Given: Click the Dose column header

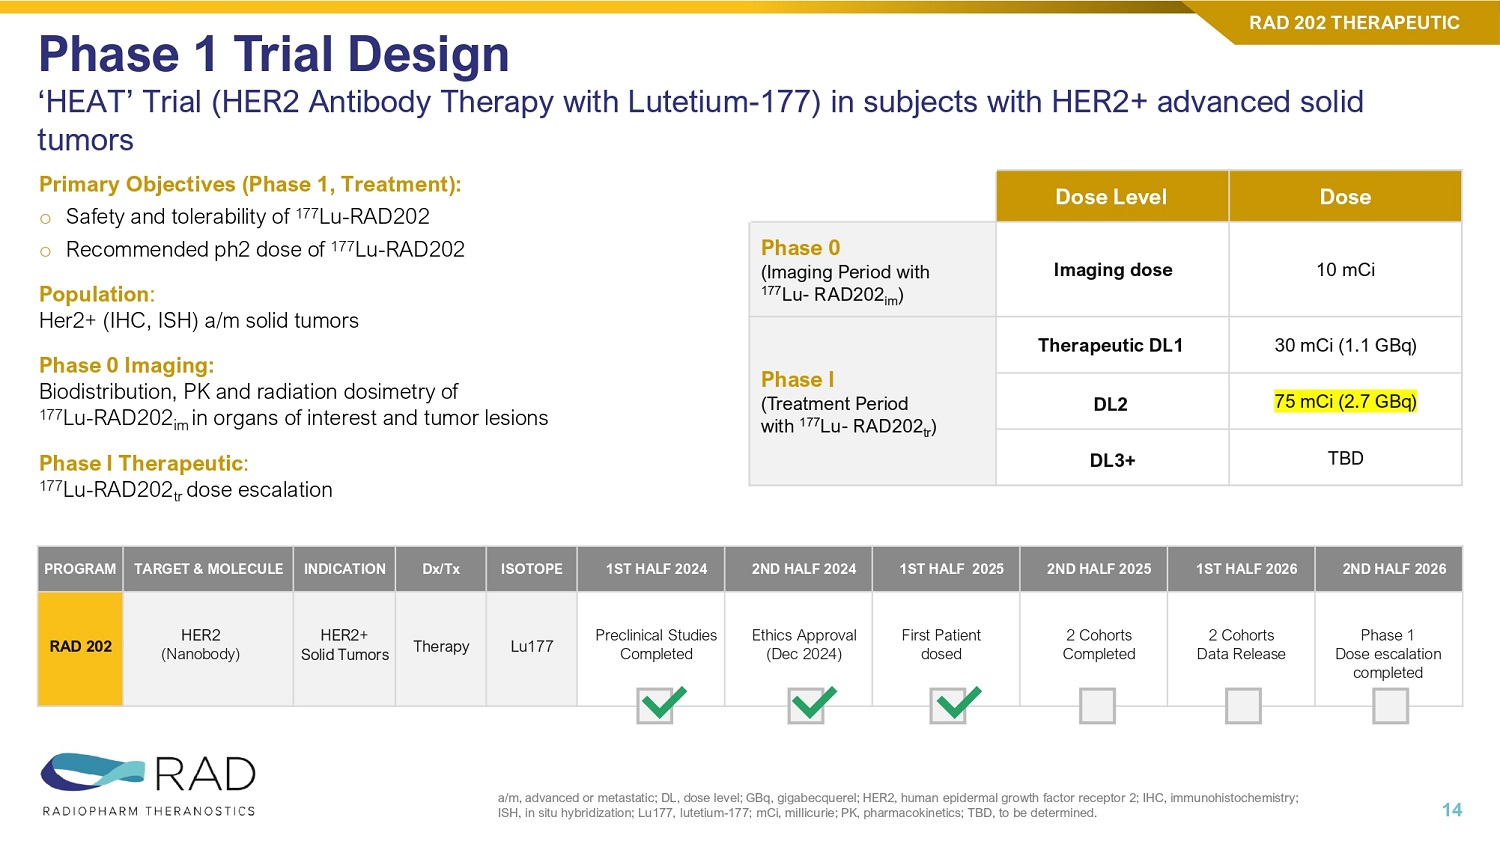Looking at the screenshot, I should click(x=1345, y=197).
